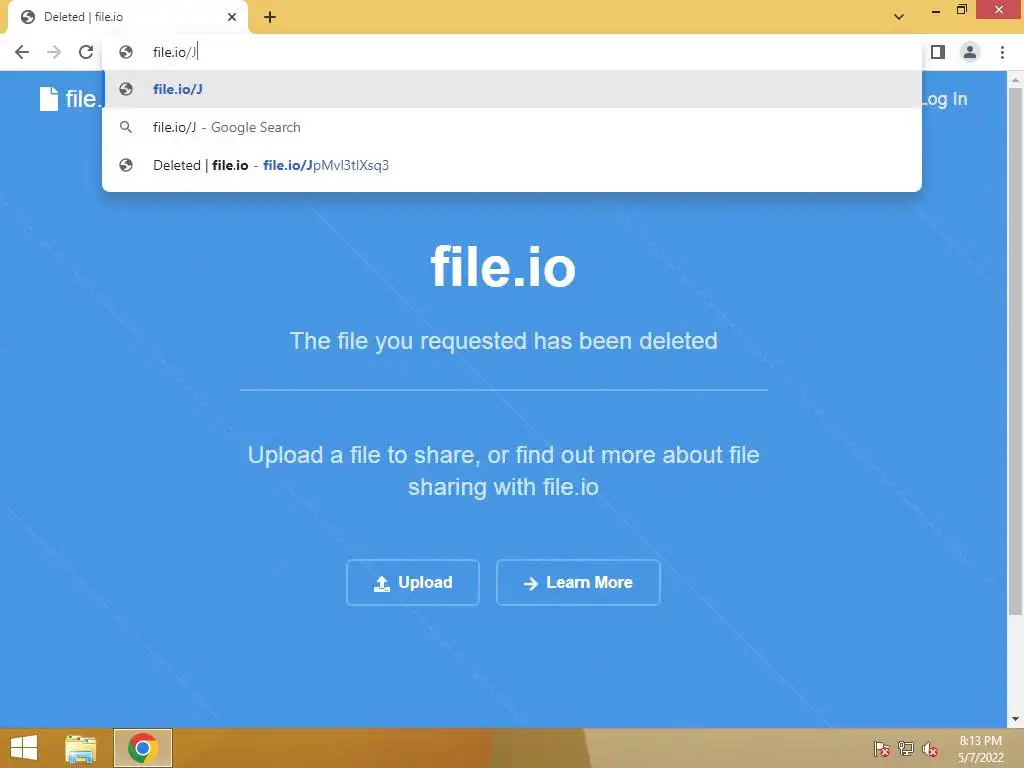Toggle the Chrome side panel icon

point(938,52)
